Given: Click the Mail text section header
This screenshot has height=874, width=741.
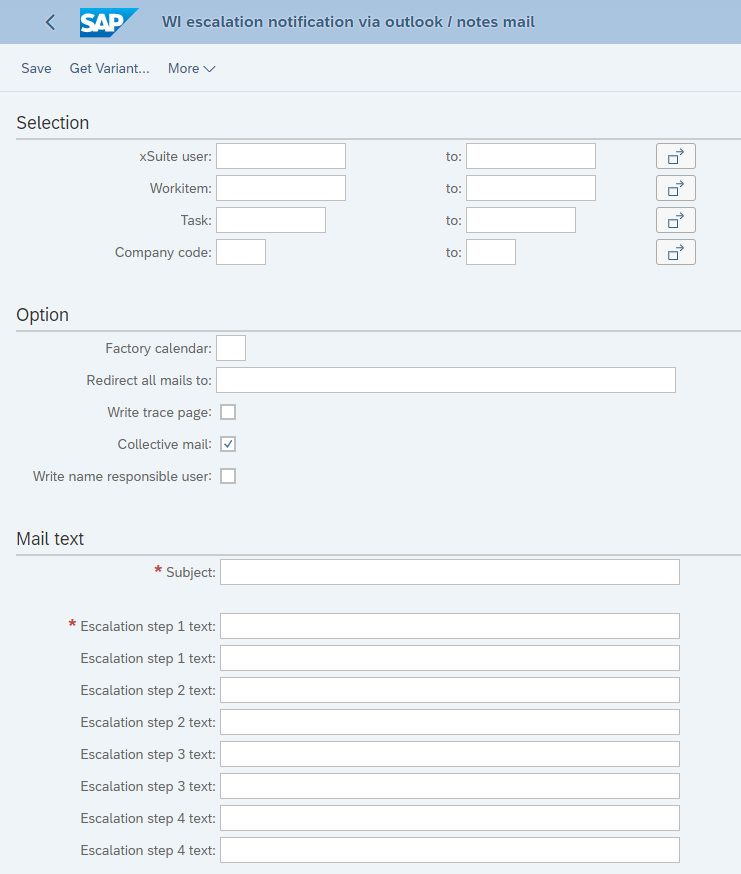Looking at the screenshot, I should click(x=50, y=538).
